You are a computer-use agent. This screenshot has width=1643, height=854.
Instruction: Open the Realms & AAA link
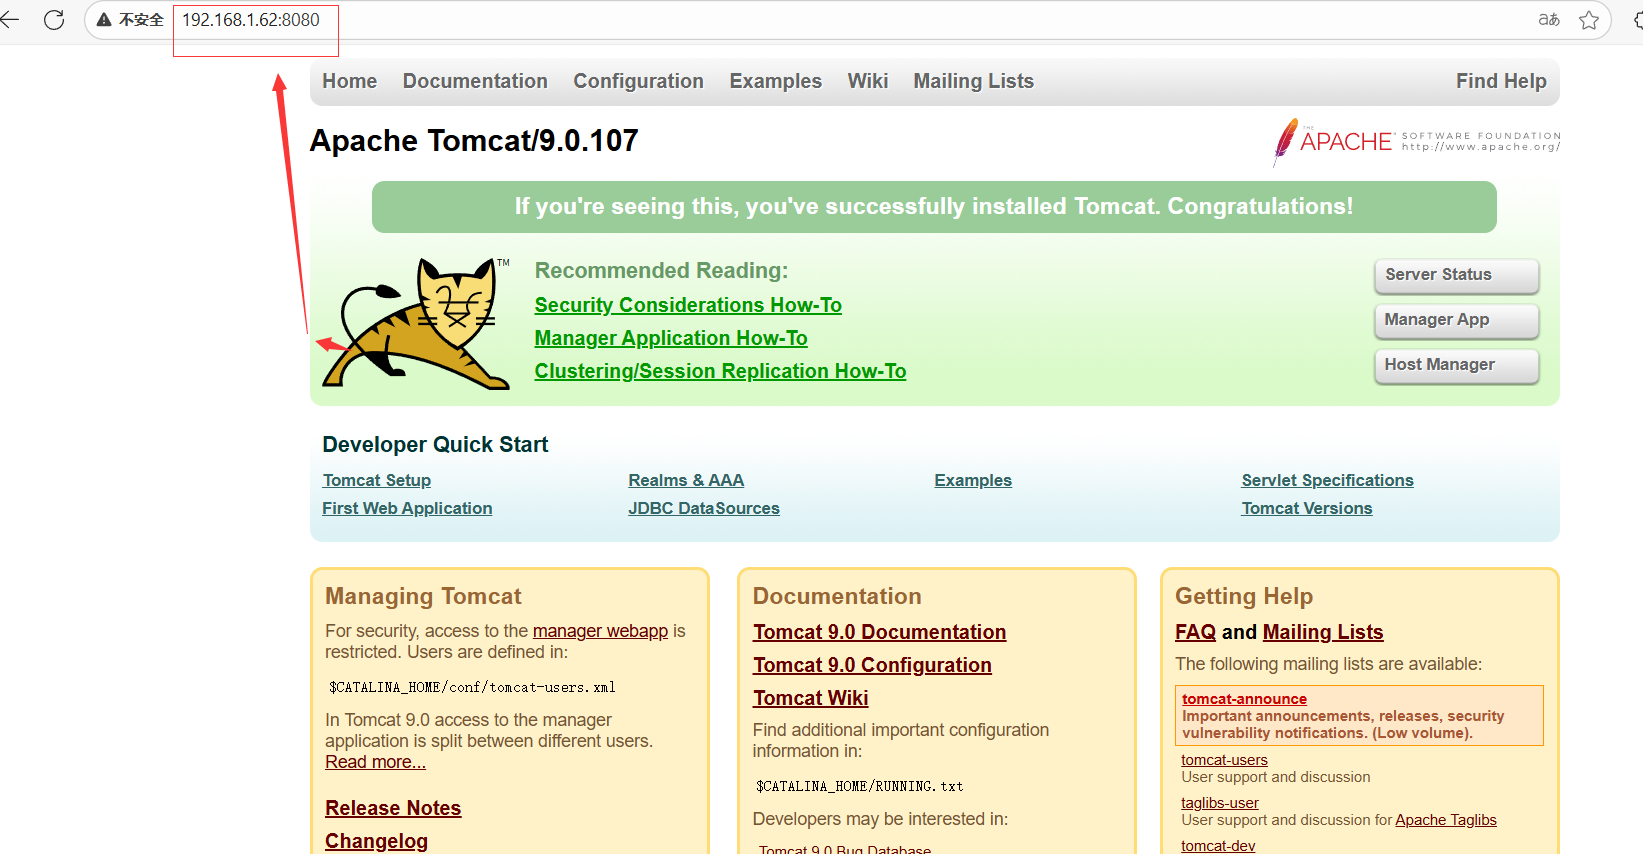coord(686,480)
